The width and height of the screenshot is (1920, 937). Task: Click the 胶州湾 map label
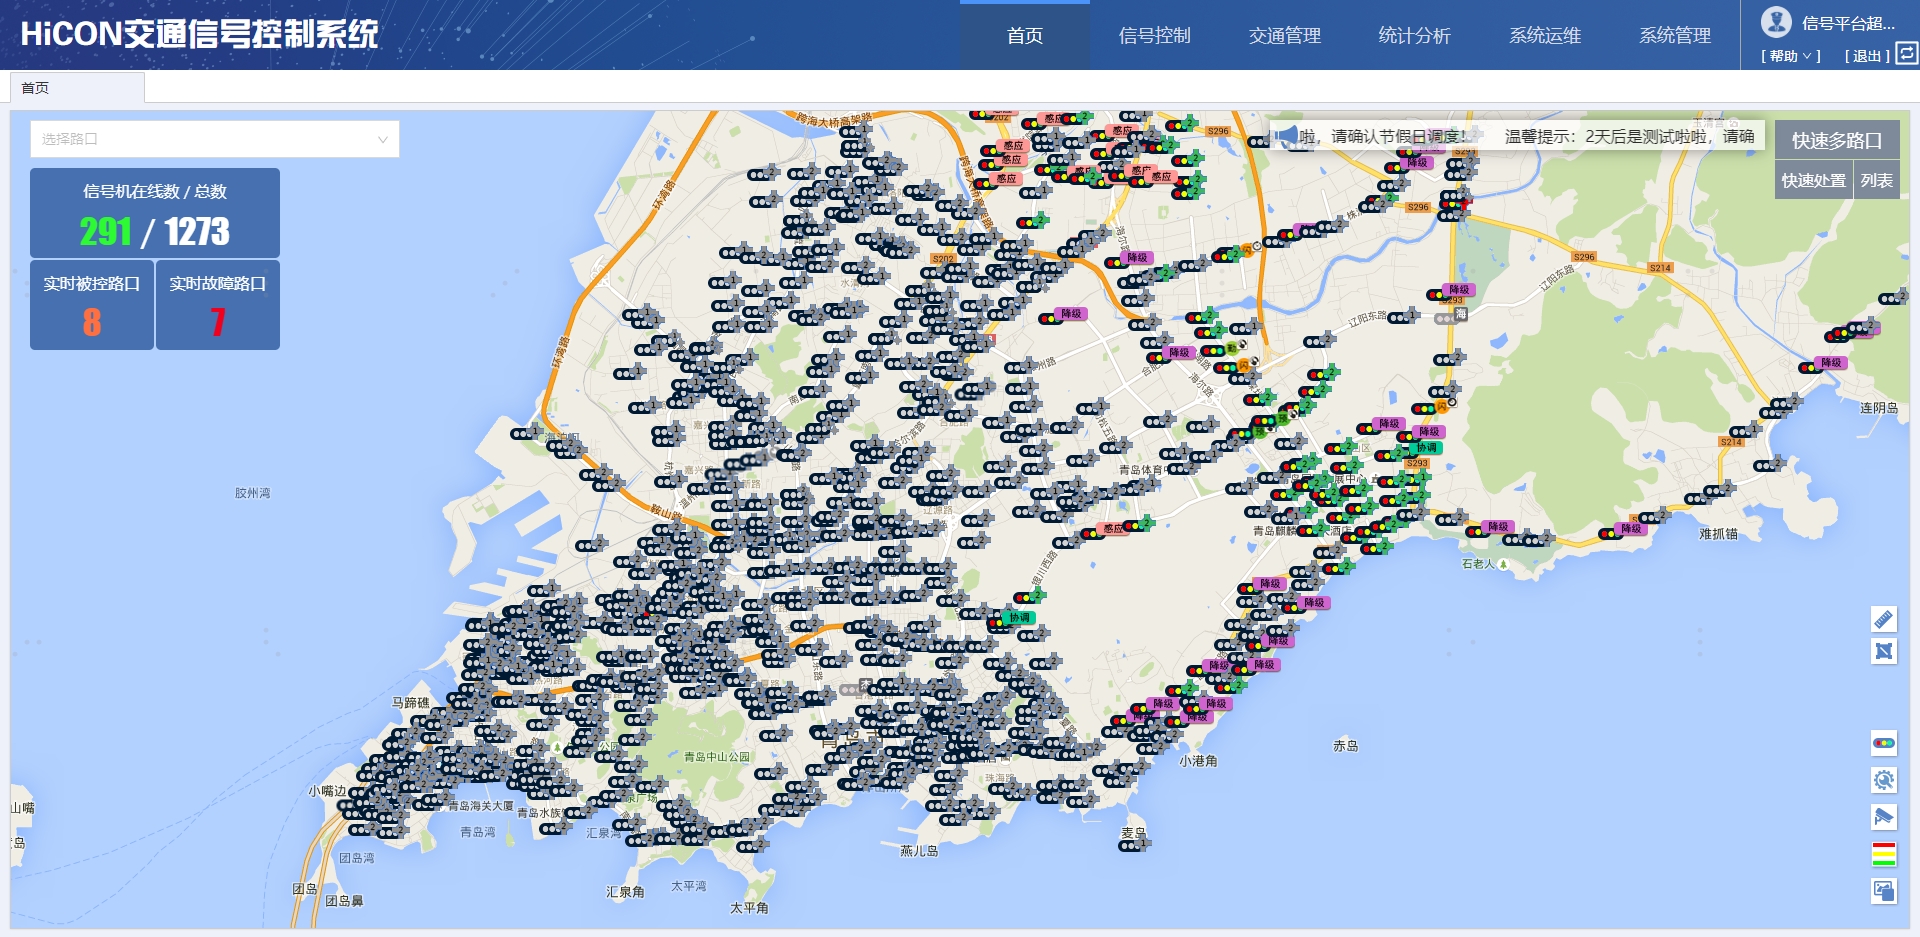252,493
